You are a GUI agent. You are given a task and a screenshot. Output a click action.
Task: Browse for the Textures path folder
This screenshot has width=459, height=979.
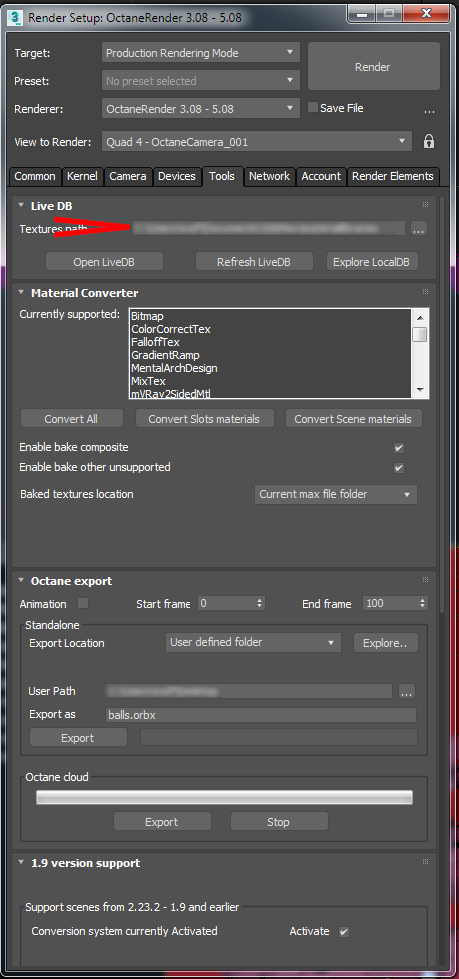[x=418, y=229]
